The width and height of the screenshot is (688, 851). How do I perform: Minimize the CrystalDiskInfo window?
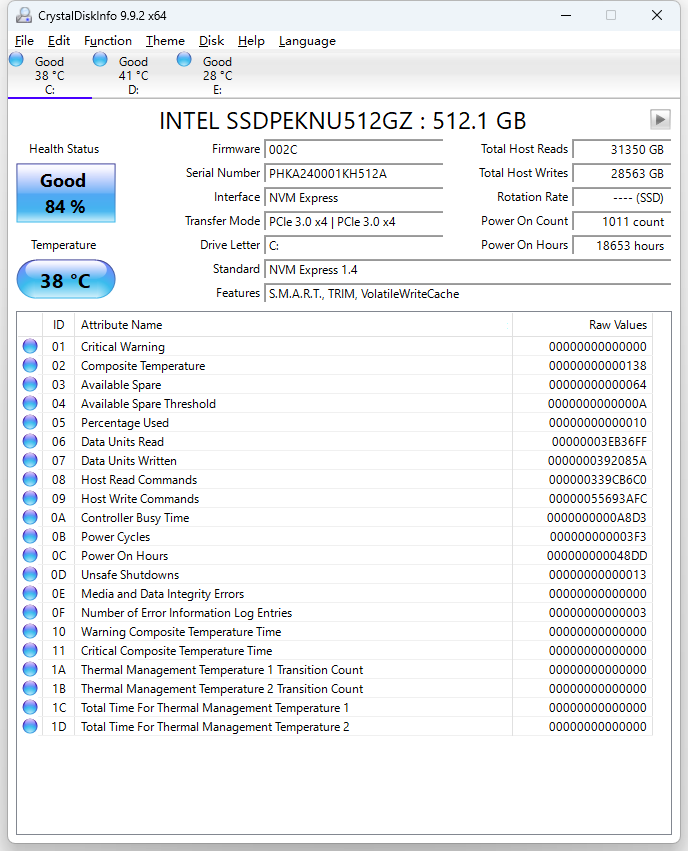[x=566, y=15]
